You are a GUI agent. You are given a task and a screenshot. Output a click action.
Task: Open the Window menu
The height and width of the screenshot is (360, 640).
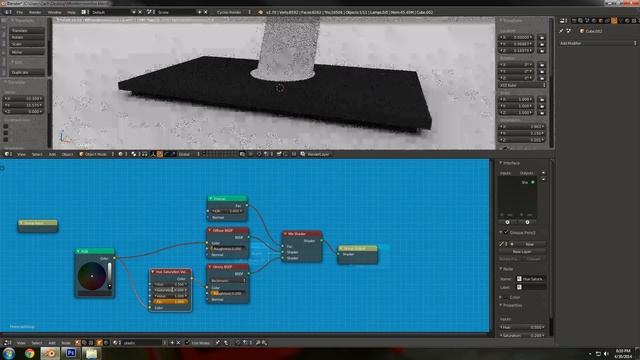tap(54, 12)
